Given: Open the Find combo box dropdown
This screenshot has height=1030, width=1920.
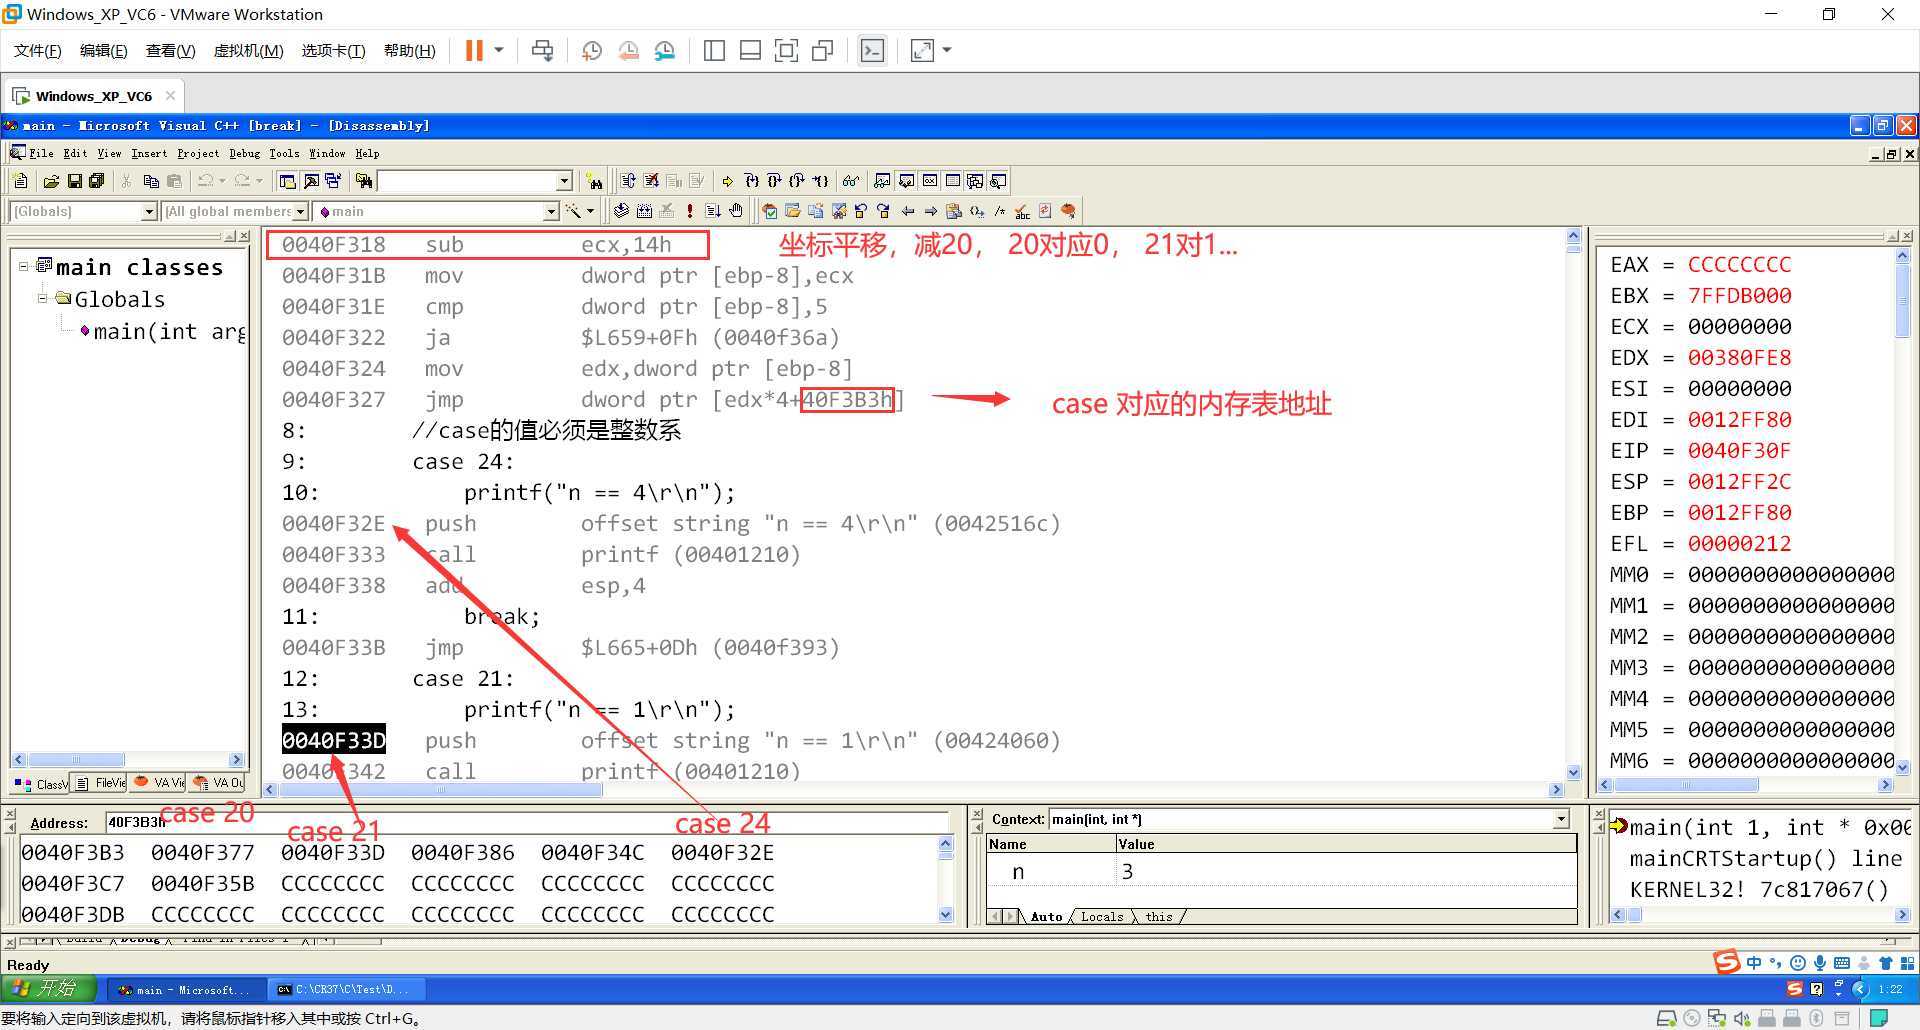Looking at the screenshot, I should point(564,181).
